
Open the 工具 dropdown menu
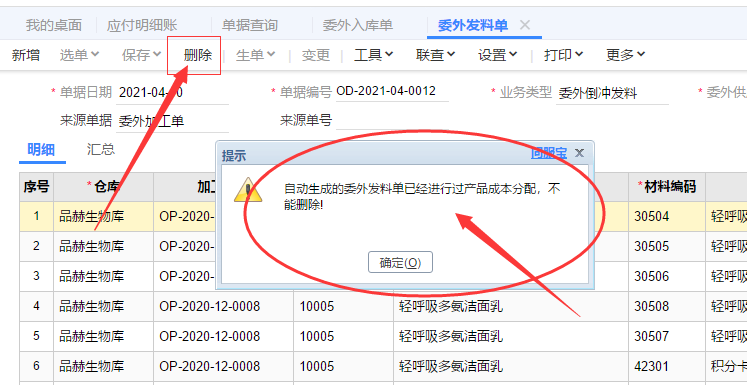click(x=374, y=55)
